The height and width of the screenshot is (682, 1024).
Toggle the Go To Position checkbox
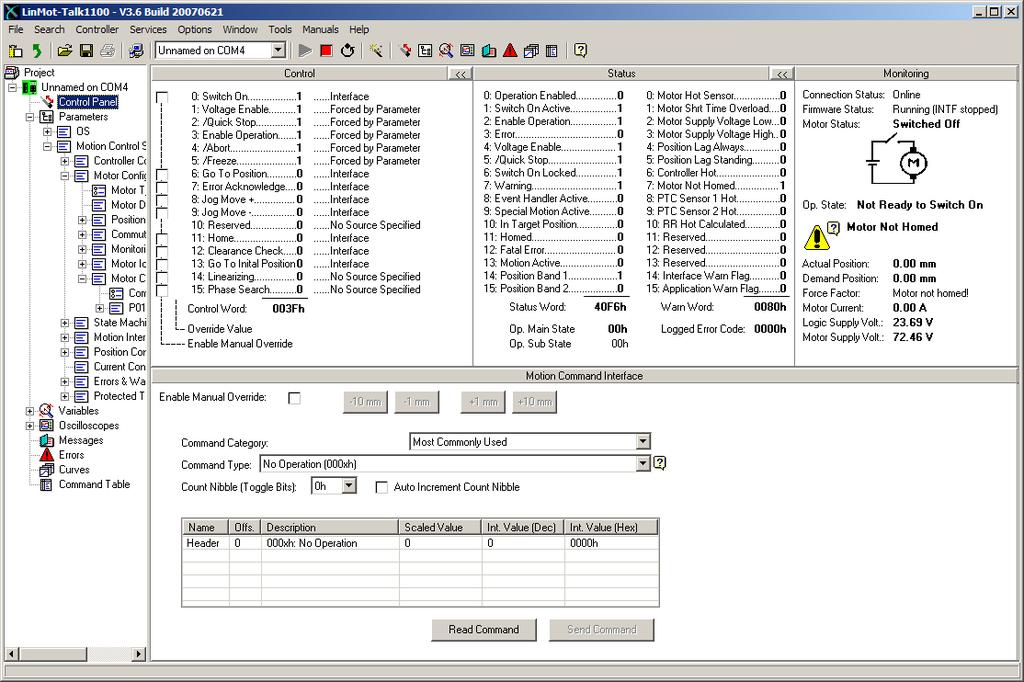[162, 174]
